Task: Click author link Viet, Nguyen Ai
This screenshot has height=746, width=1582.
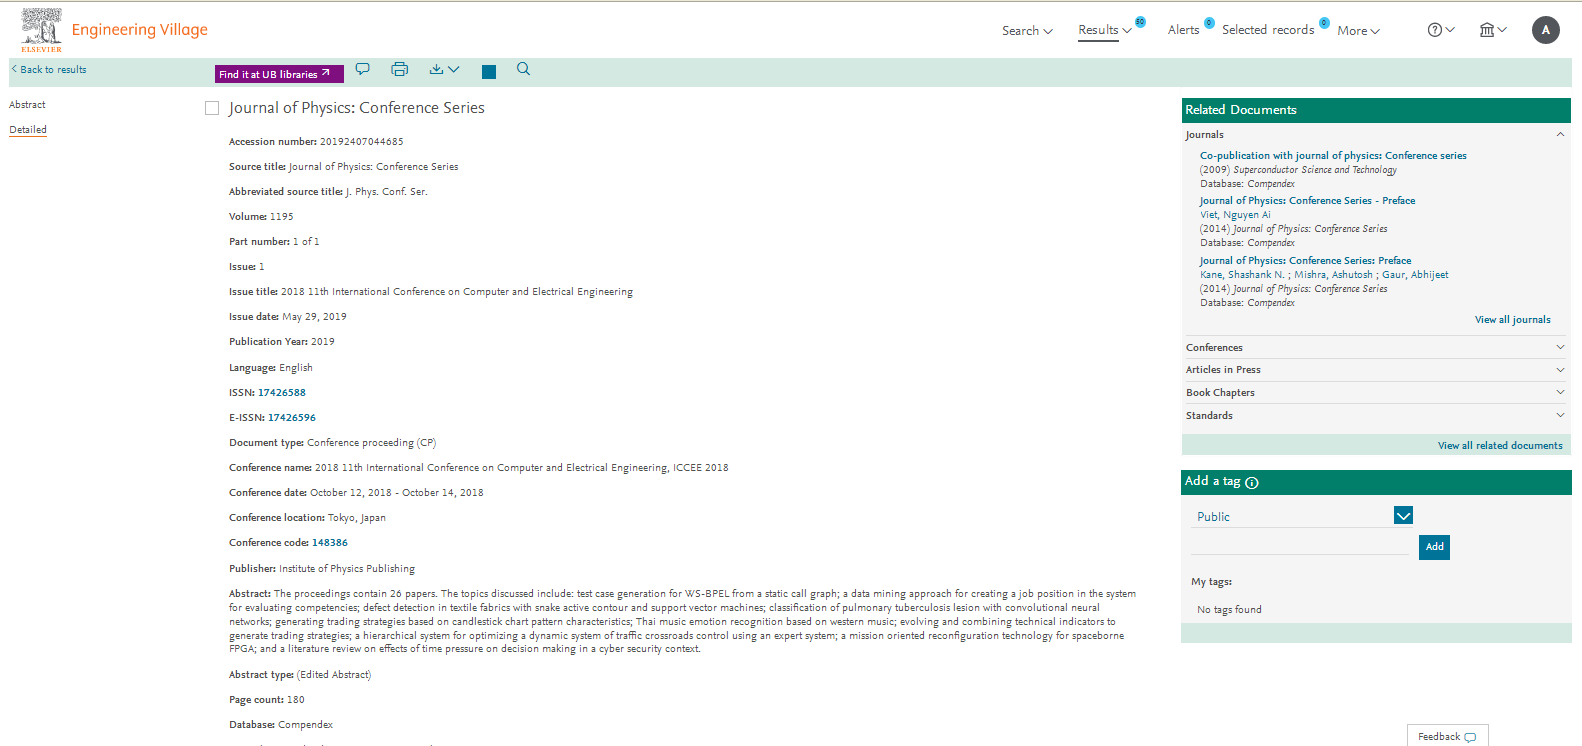Action: pos(1235,215)
